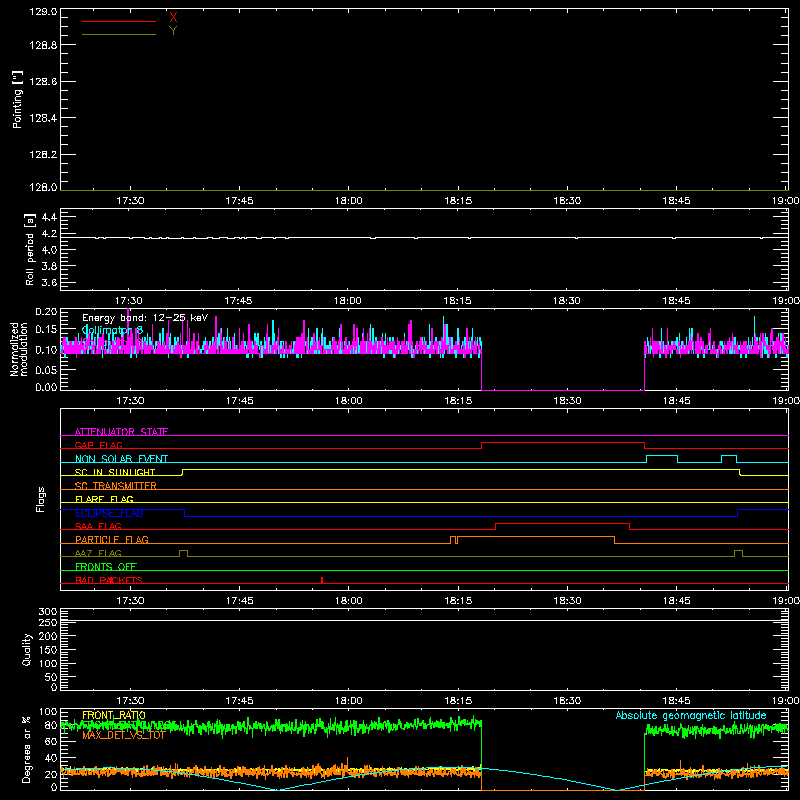Screen dimensions: 800x800
Task: Click the "SC_IN_SUNLIGHT" flag label
Action: coord(115,472)
